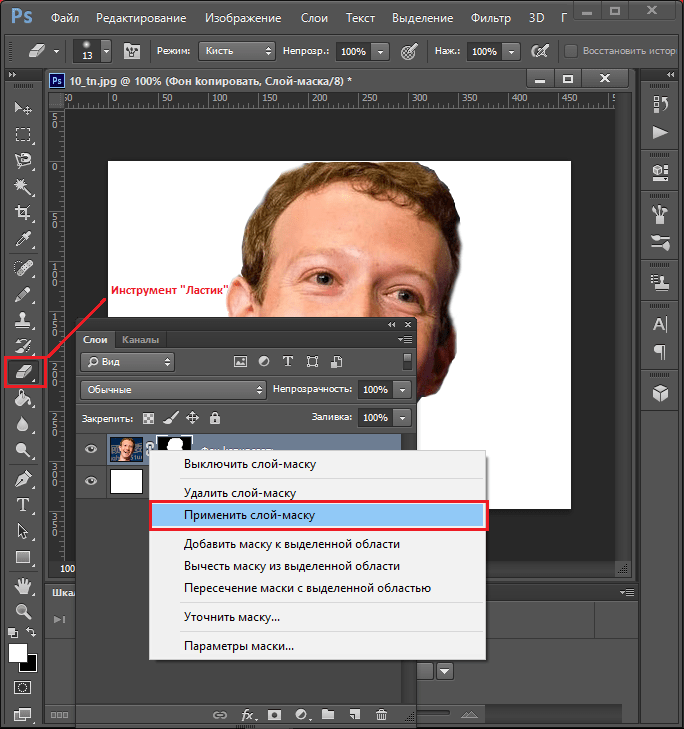Choose Выключить слой-маску
Screen dimensions: 684x729
(318, 464)
